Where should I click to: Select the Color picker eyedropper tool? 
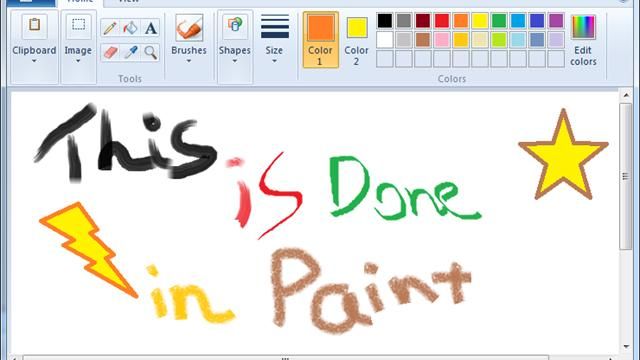pos(130,52)
